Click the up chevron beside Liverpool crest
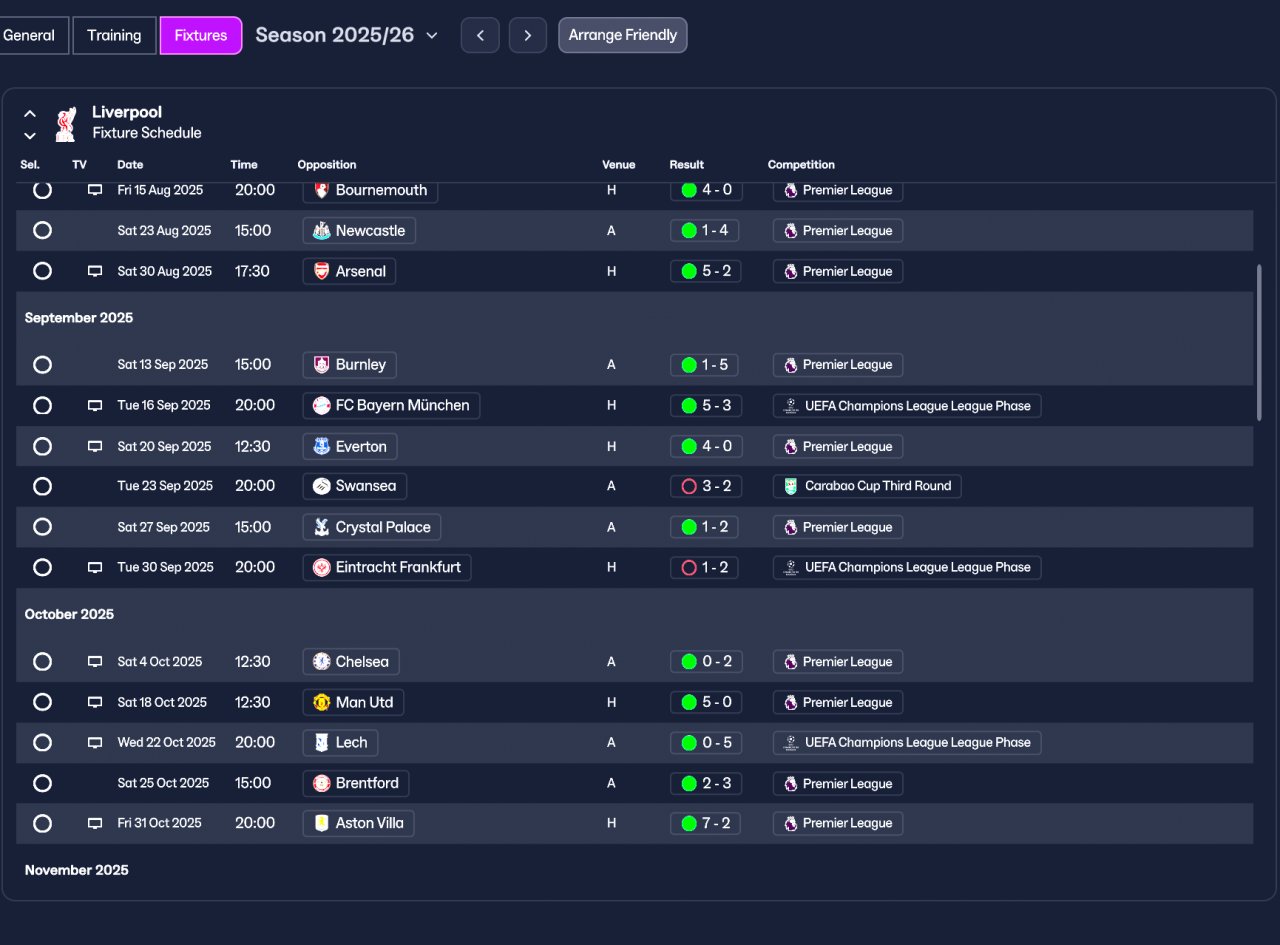Viewport: 1280px width, 945px height. click(30, 114)
